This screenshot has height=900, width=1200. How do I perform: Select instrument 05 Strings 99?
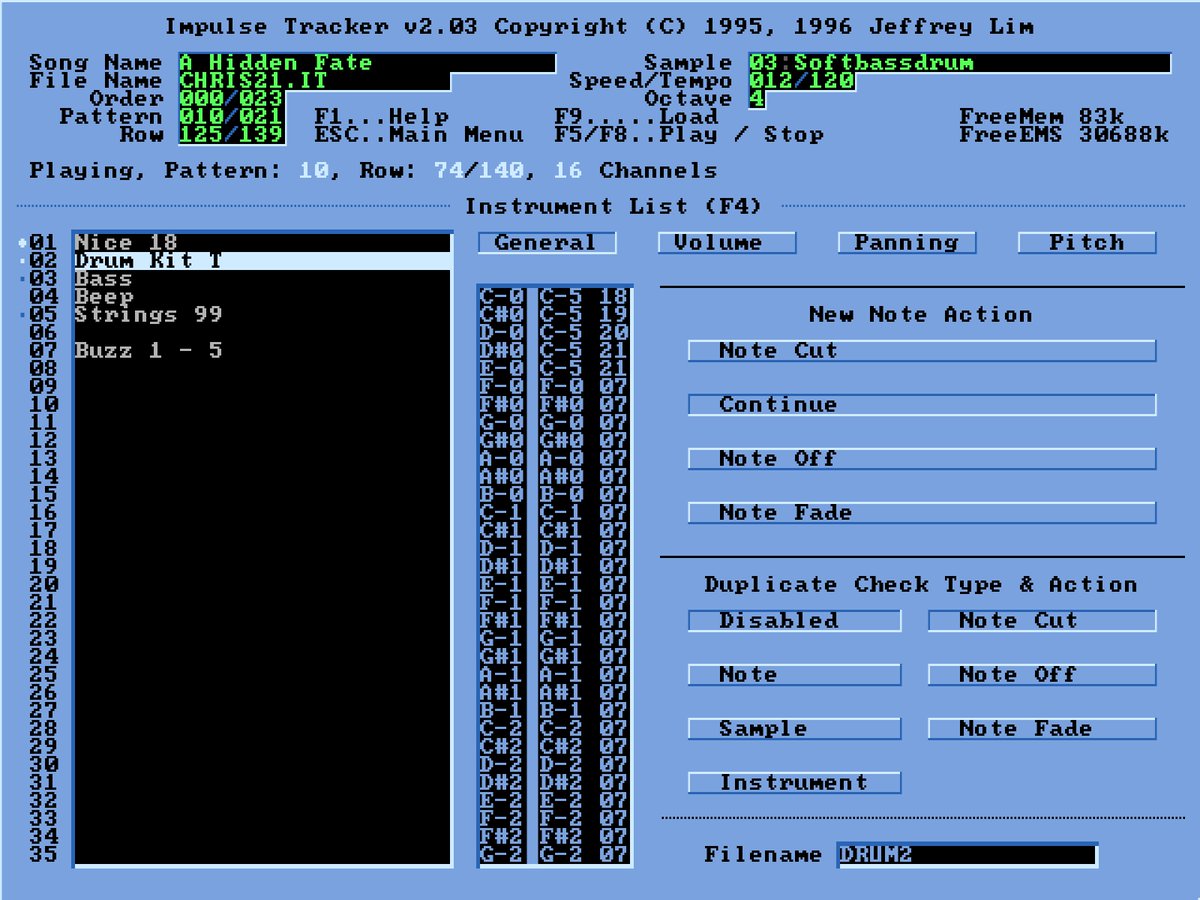pyautogui.click(x=262, y=315)
